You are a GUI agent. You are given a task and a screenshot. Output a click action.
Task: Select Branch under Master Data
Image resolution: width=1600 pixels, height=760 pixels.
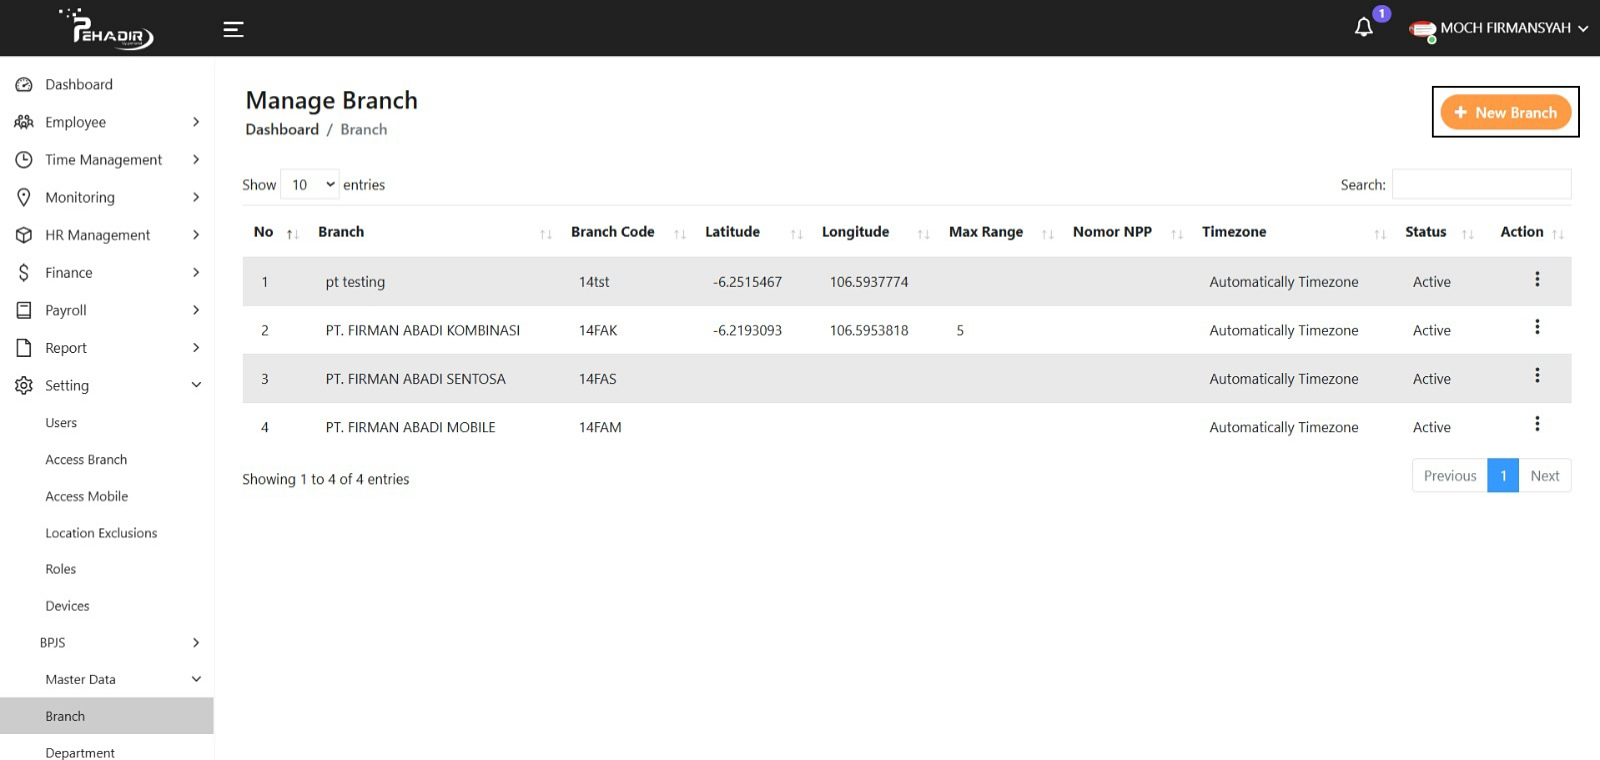click(x=107, y=716)
